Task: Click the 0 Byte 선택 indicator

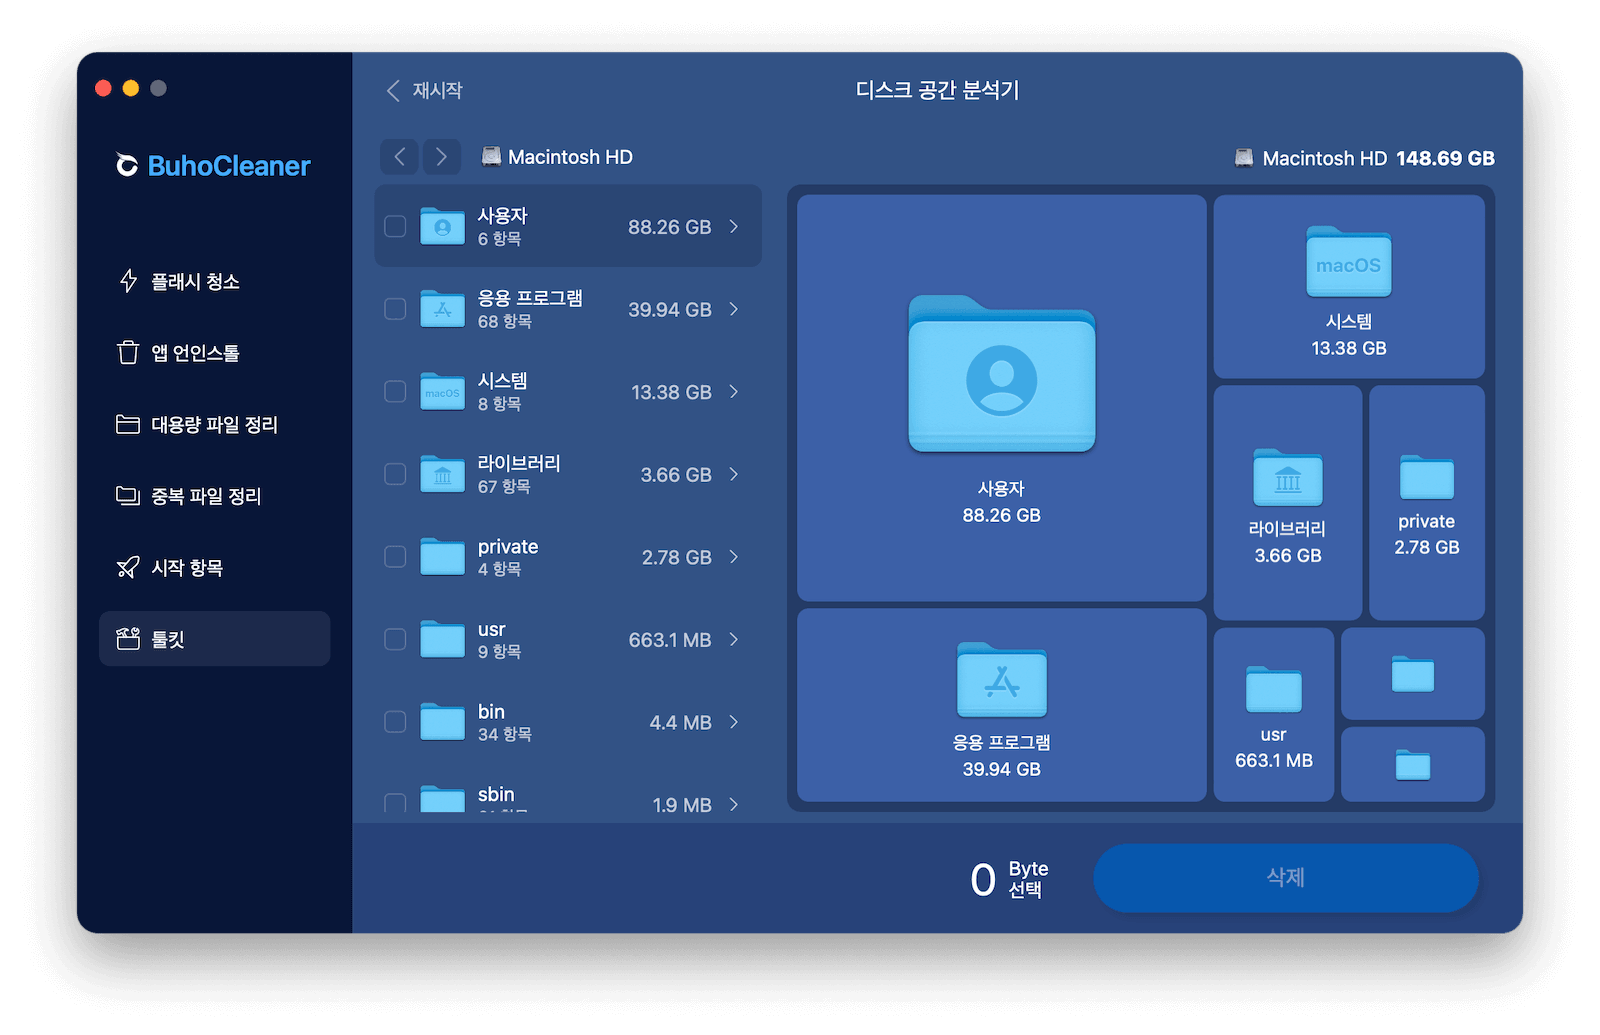Action: click(x=1010, y=878)
